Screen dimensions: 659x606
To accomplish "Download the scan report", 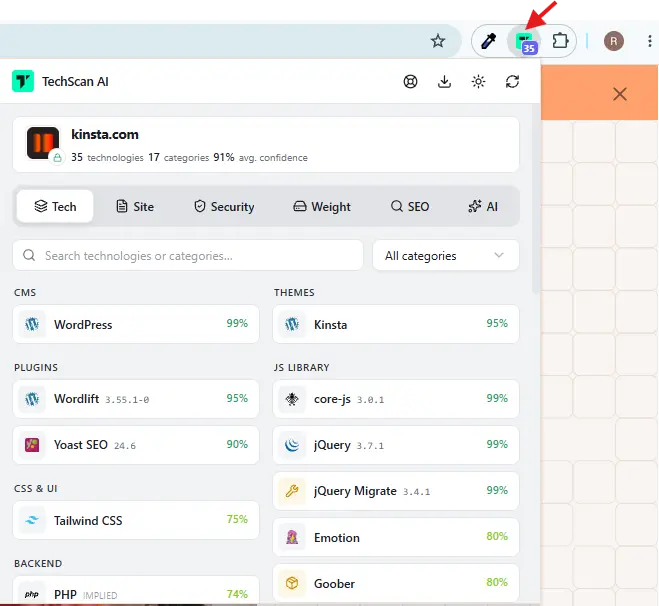I will point(444,81).
